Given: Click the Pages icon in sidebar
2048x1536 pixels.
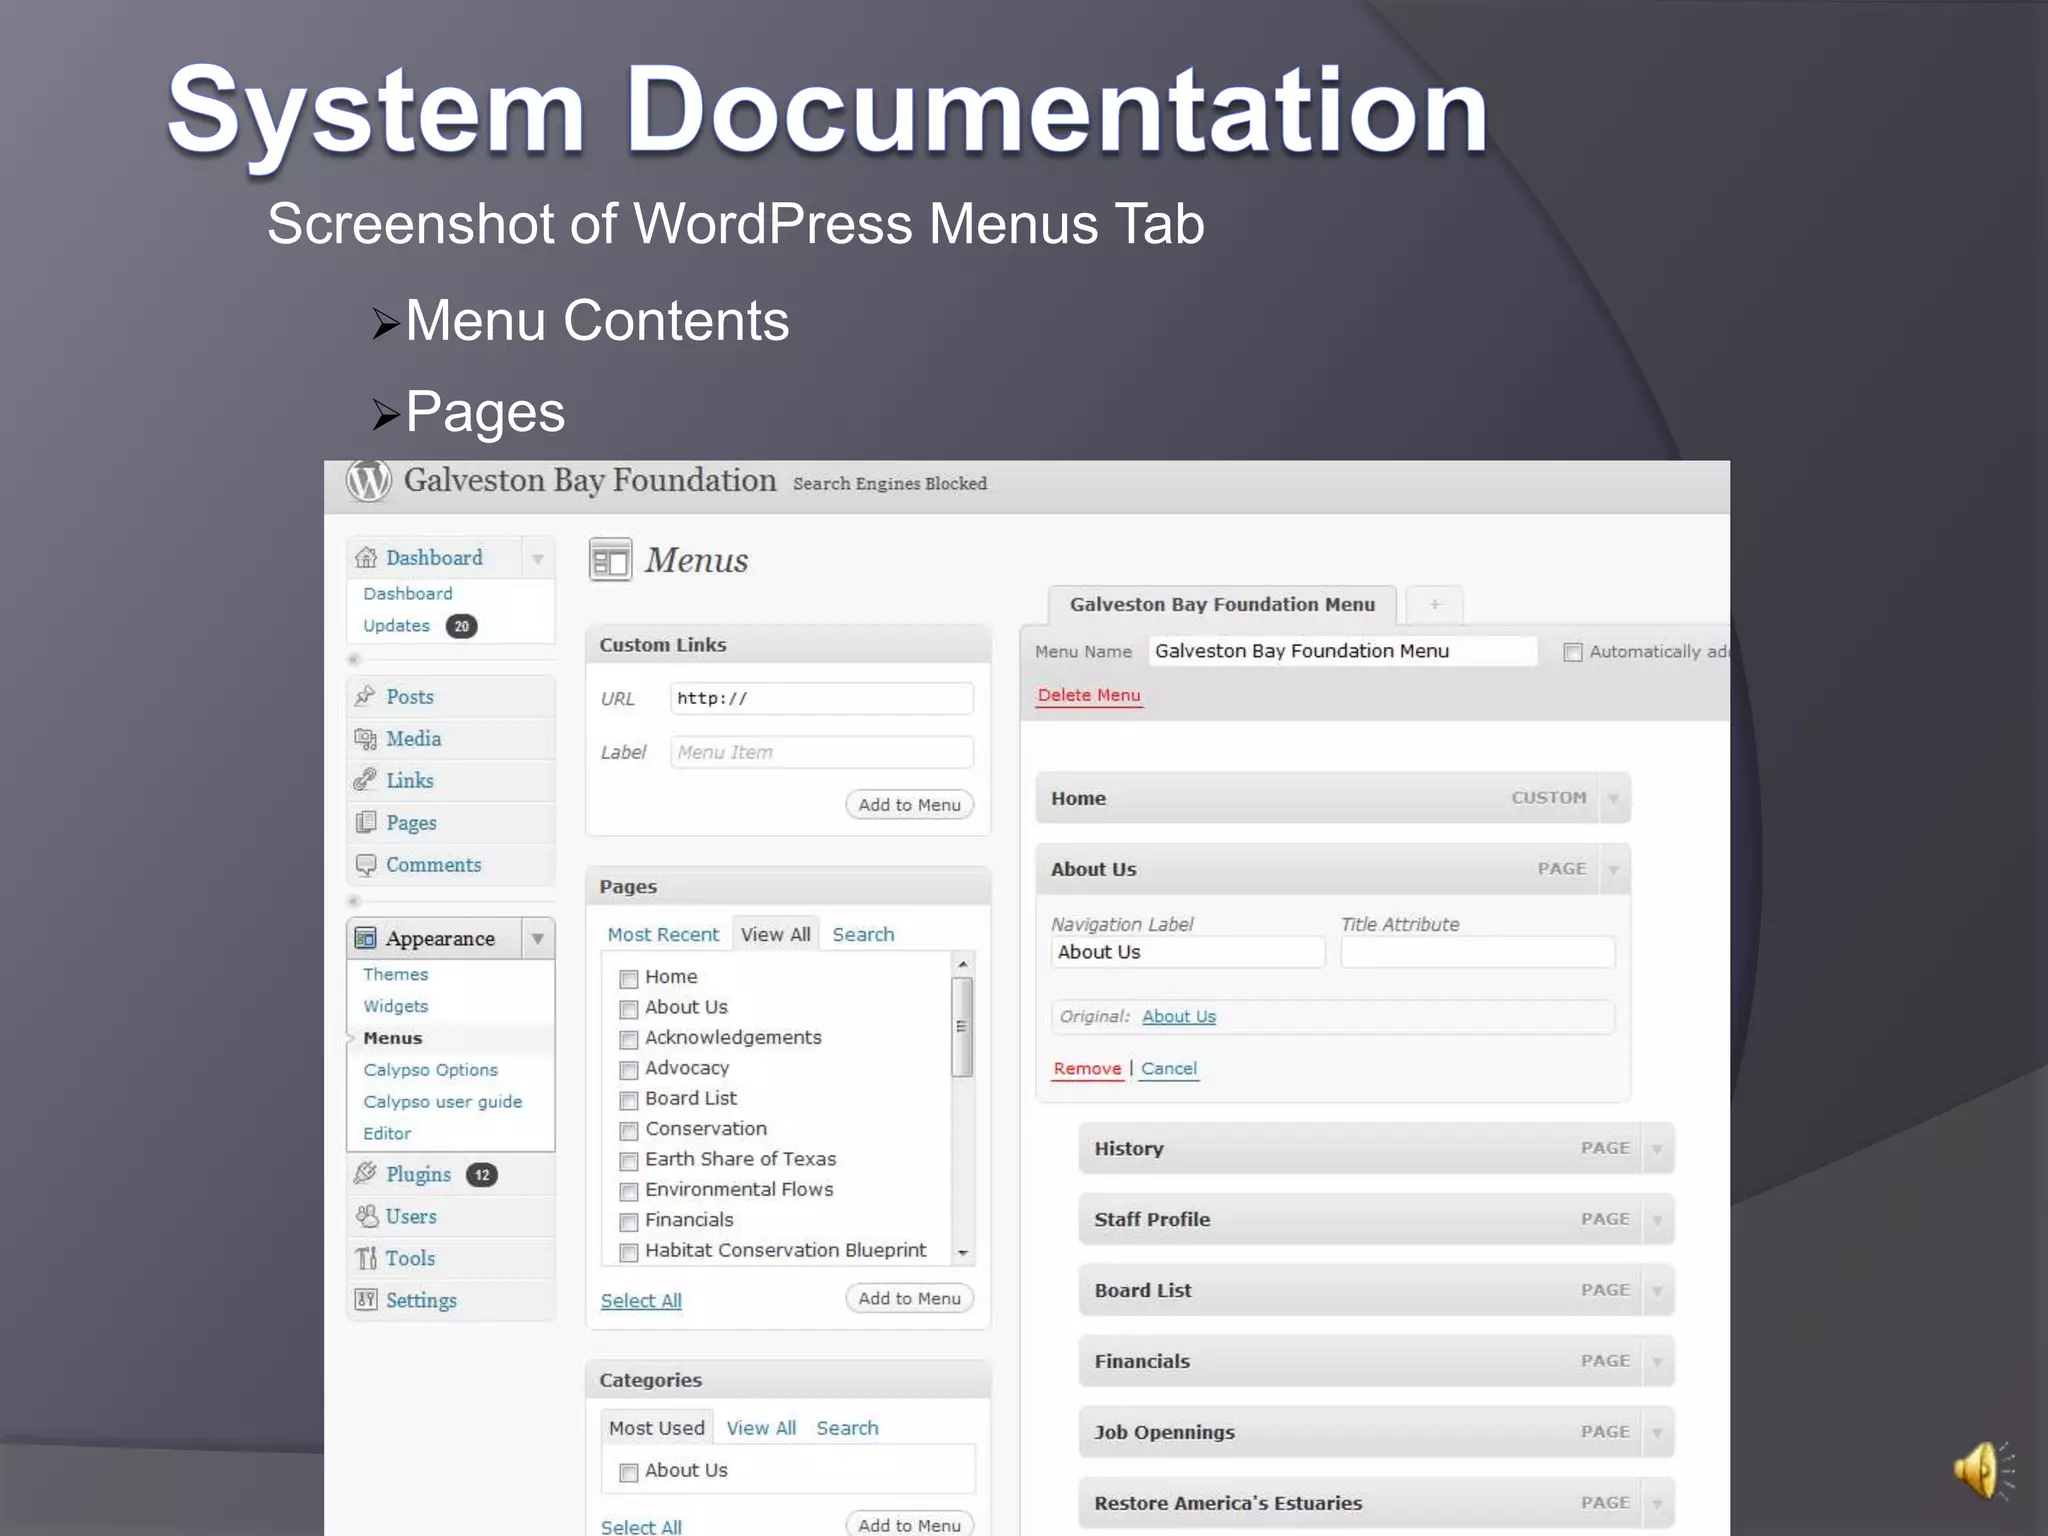Looking at the screenshot, I should [x=365, y=822].
